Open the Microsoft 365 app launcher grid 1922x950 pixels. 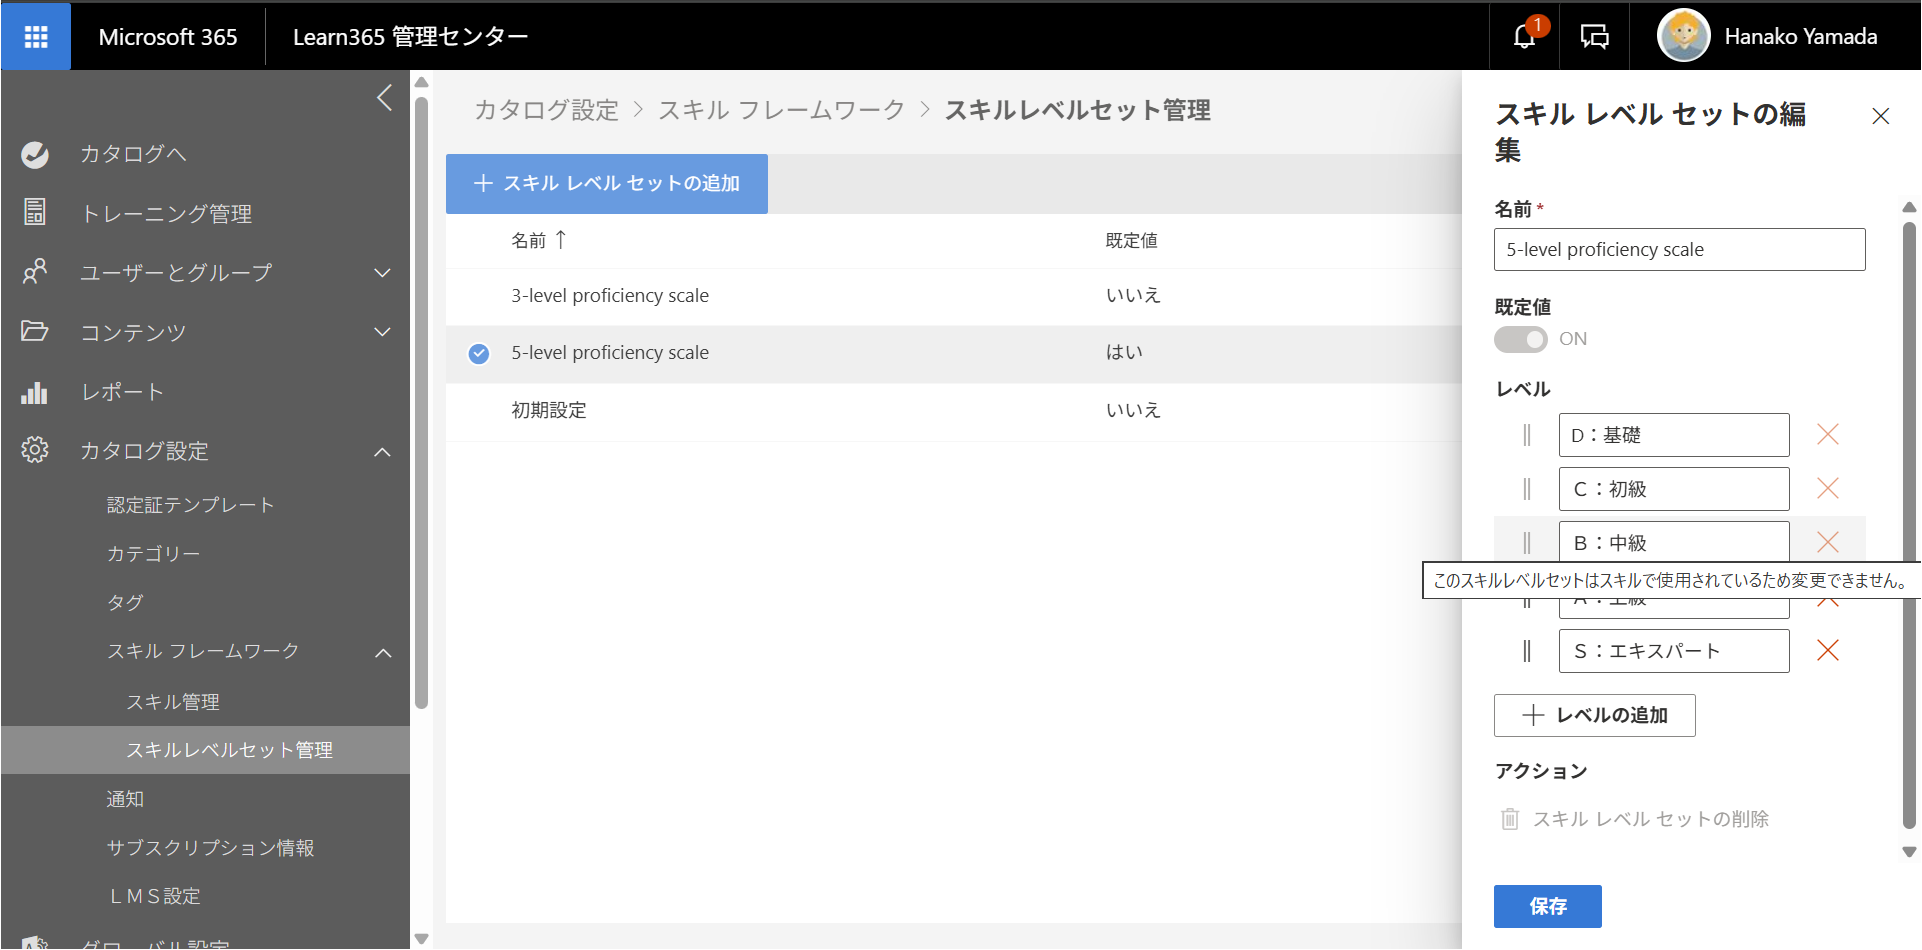[36, 37]
